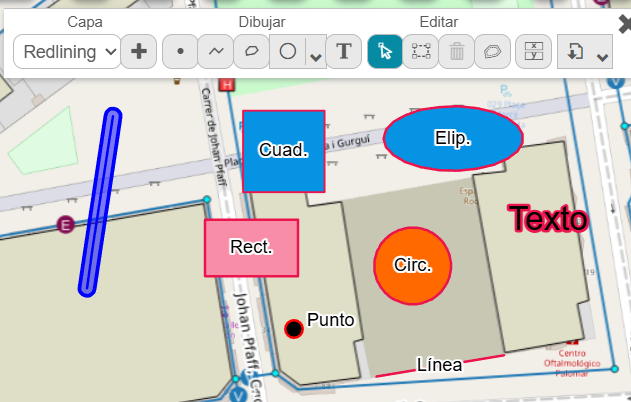Select the pink Rect. rectangle shape
The height and width of the screenshot is (402, 631).
tap(251, 247)
